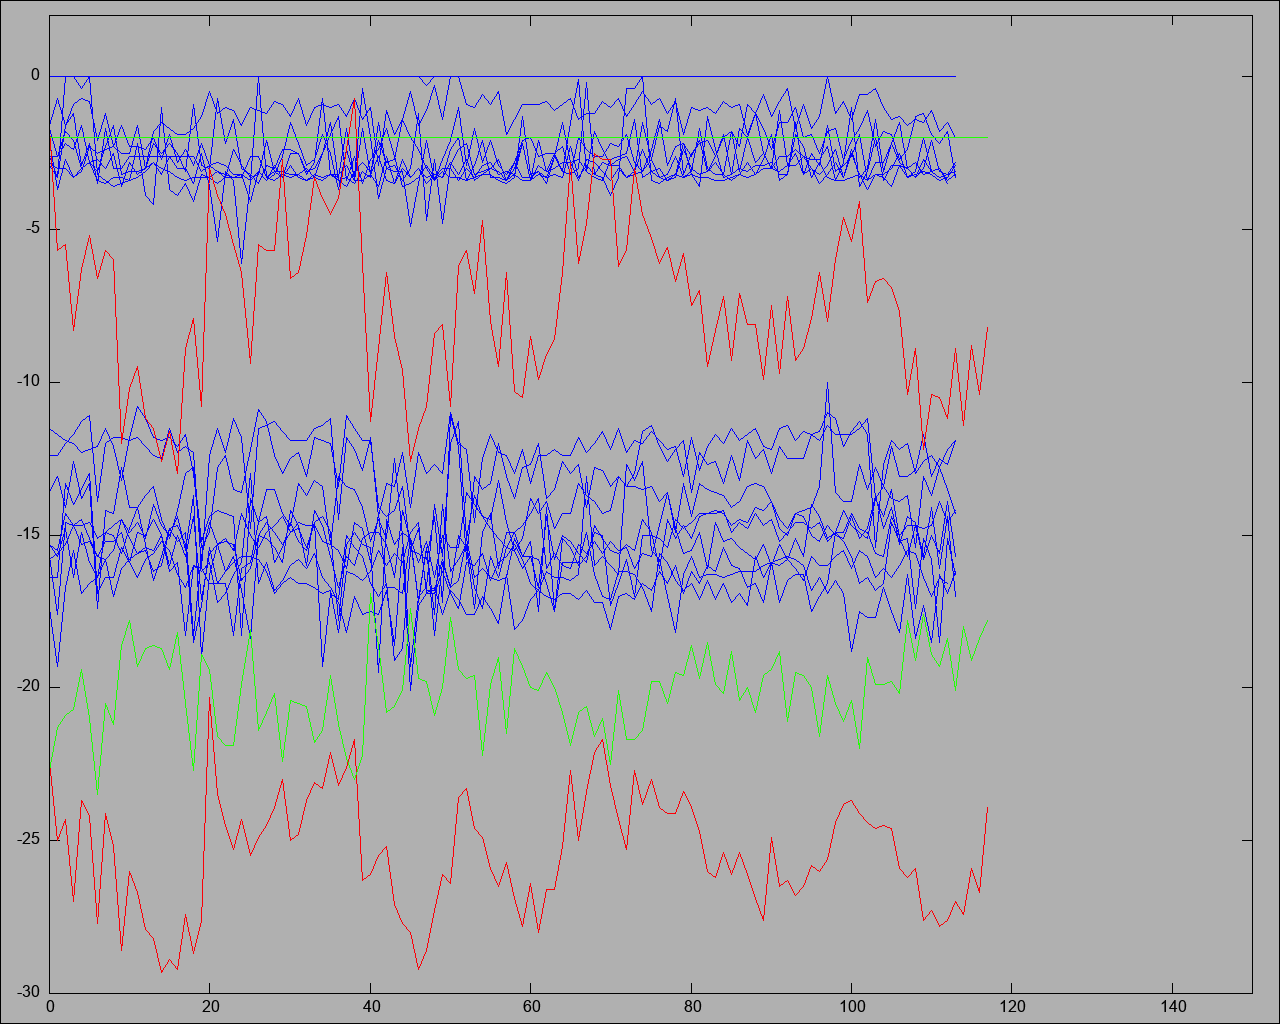Click the x-axis label 100
This screenshot has height=1024, width=1280.
pos(852,1007)
